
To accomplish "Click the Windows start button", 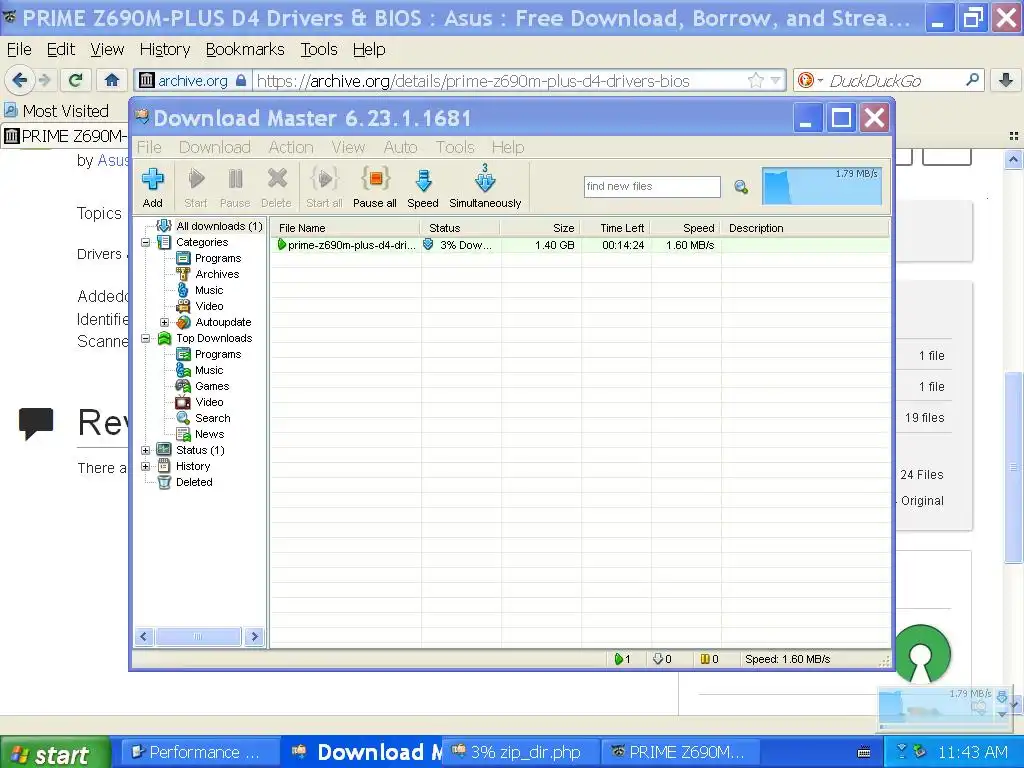I will pyautogui.click(x=55, y=753).
